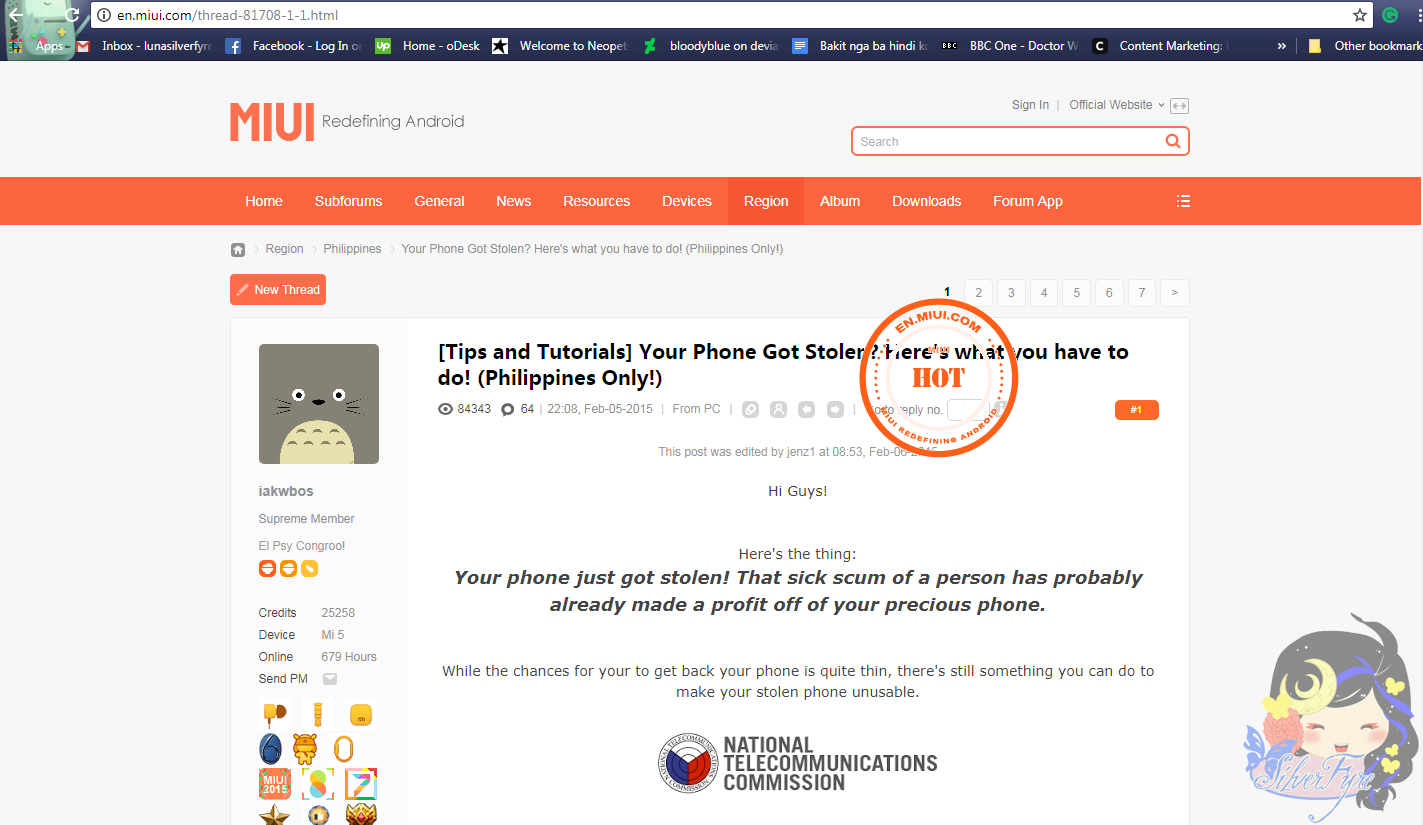The width and height of the screenshot is (1423, 825).
Task: Expand the Official Website dropdown
Action: click(1117, 105)
